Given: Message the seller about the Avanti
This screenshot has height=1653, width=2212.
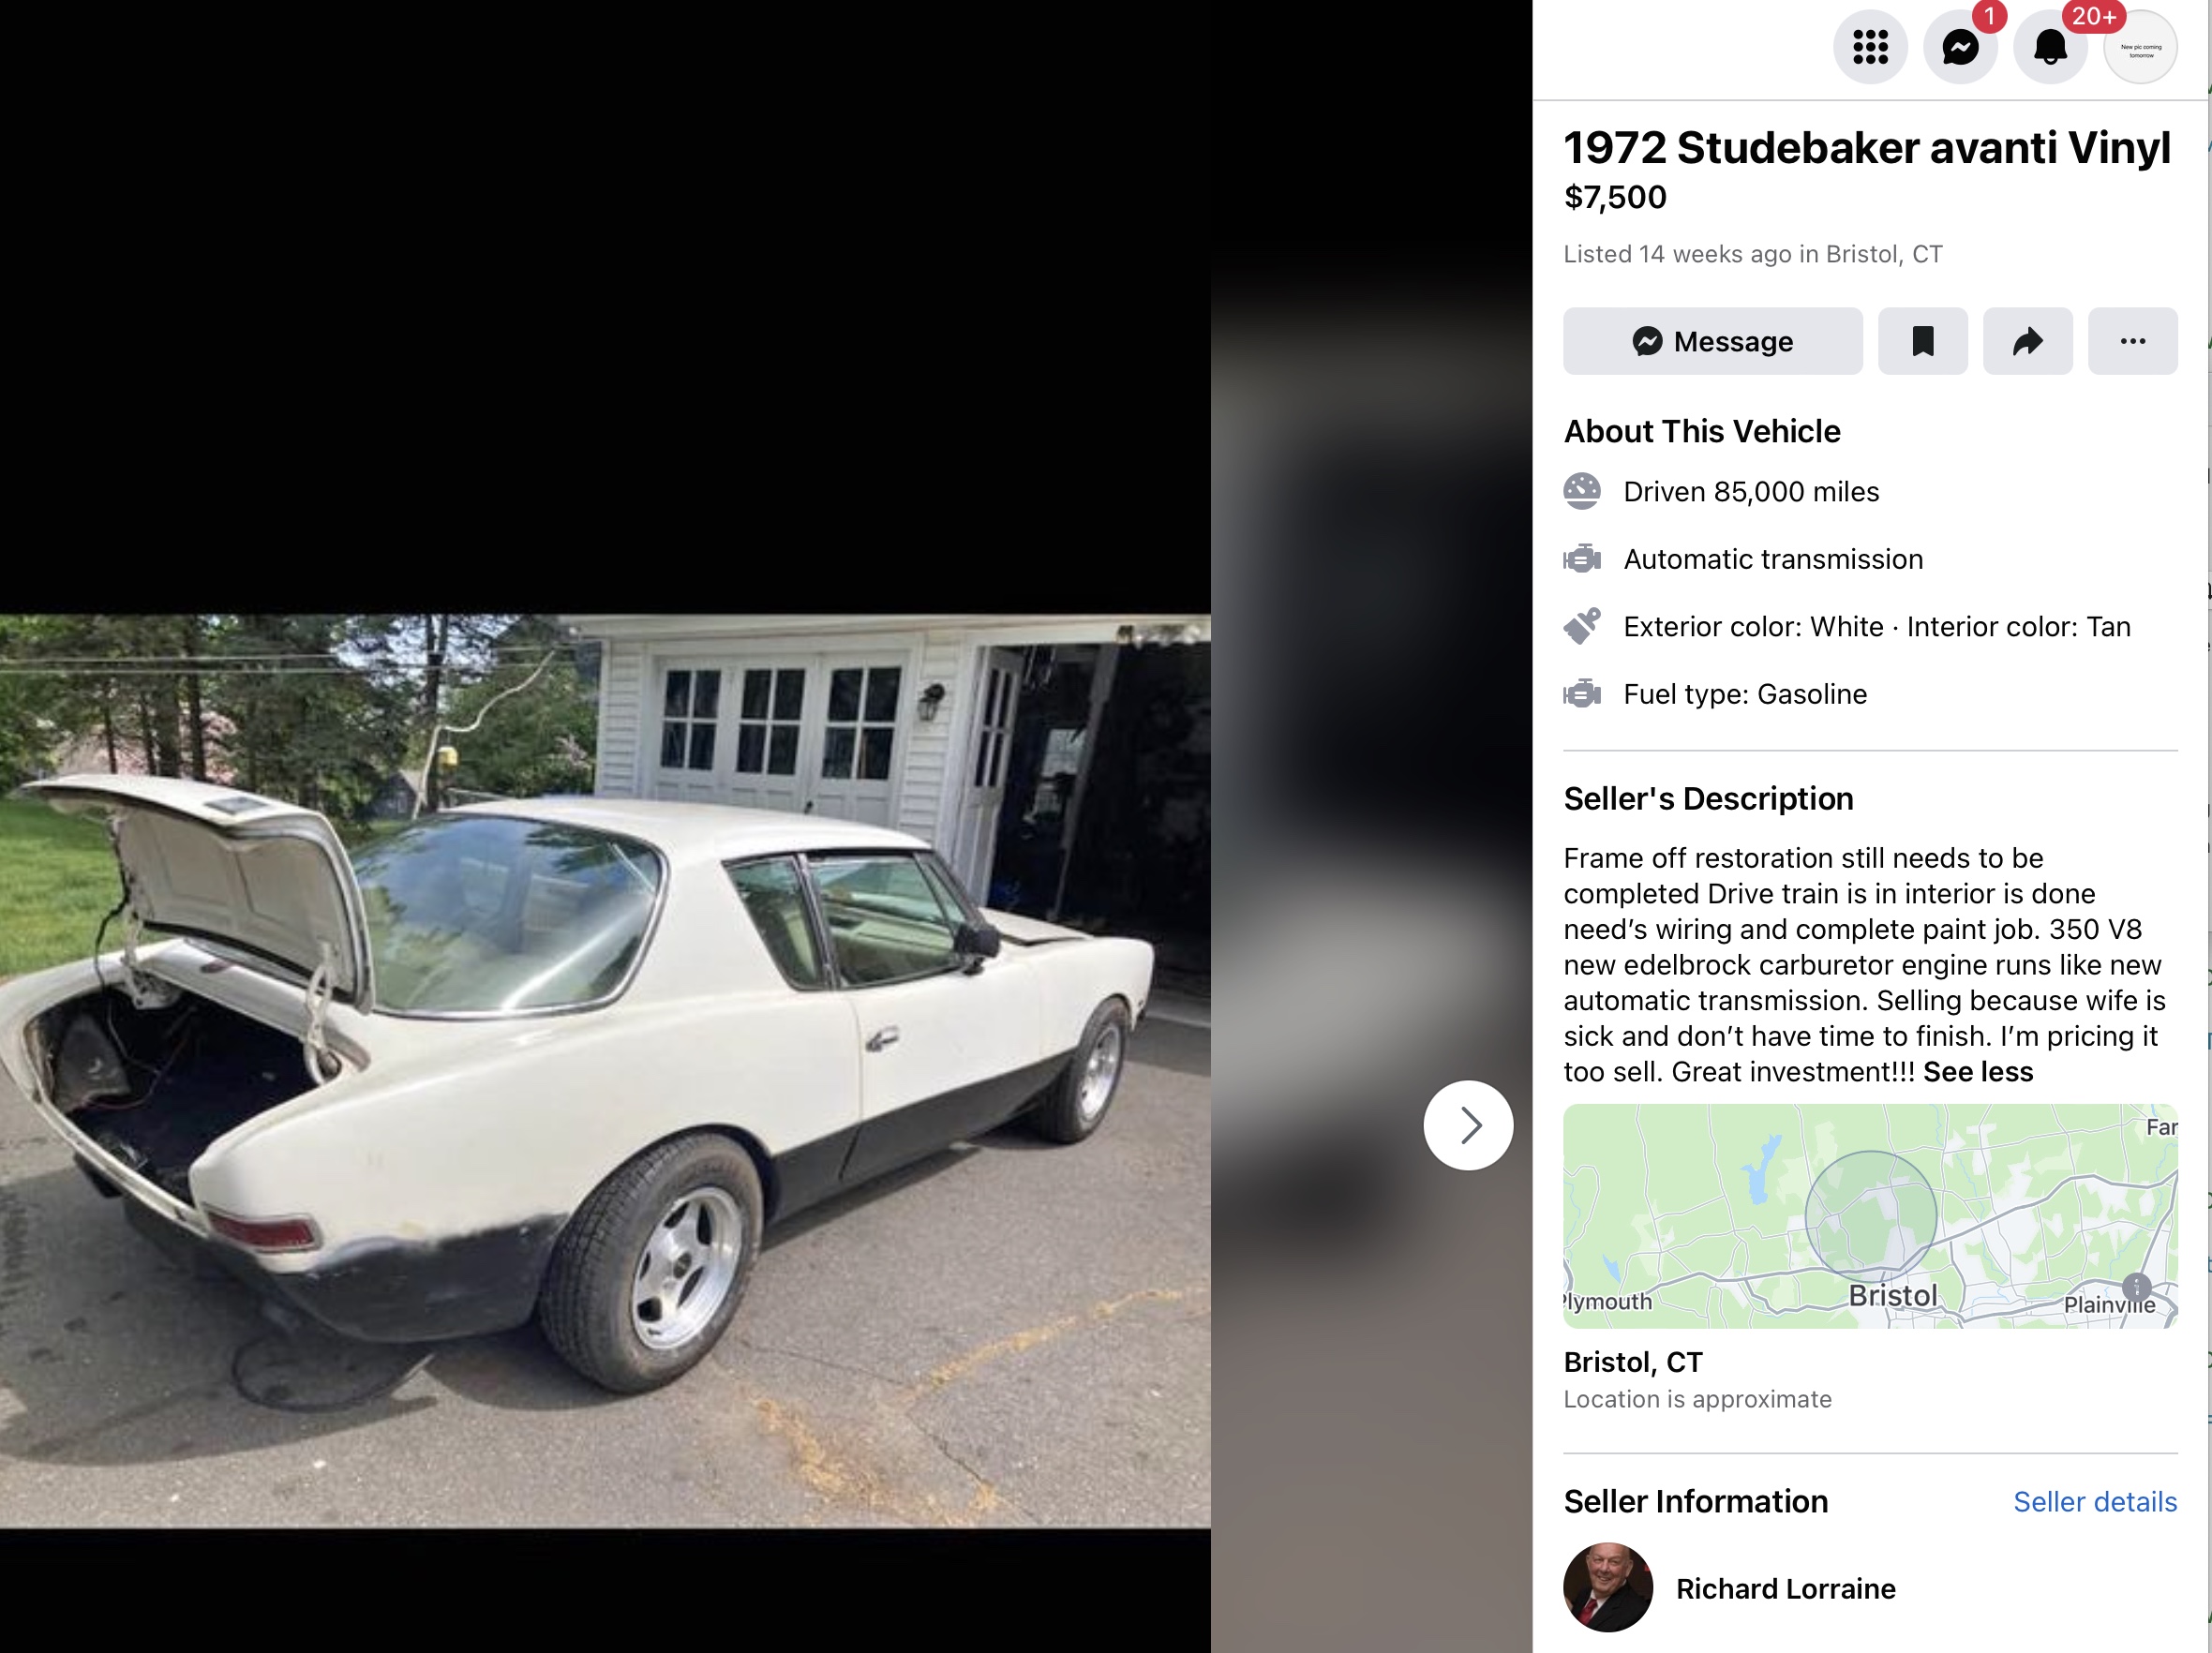Looking at the screenshot, I should [1713, 341].
